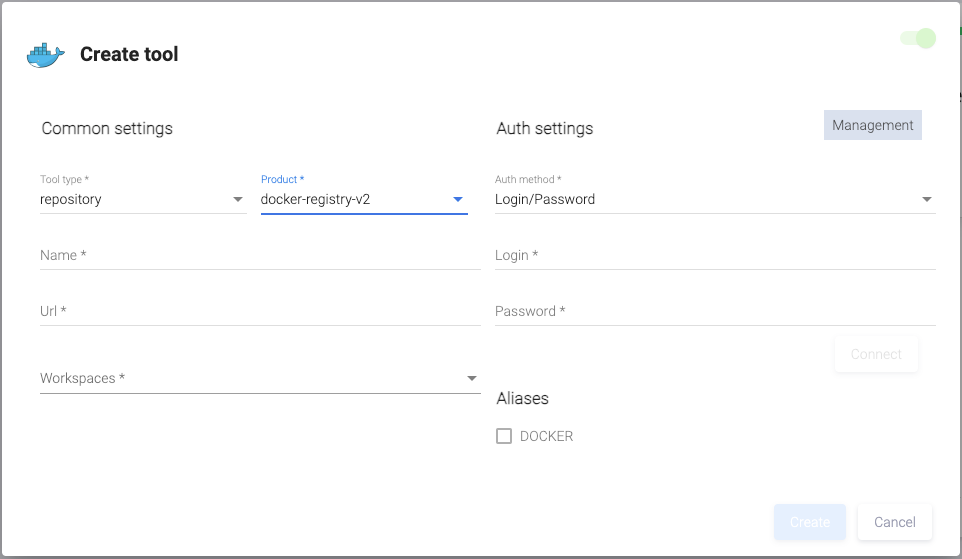Click the Aliases section heading
The image size is (962, 559).
tap(522, 398)
